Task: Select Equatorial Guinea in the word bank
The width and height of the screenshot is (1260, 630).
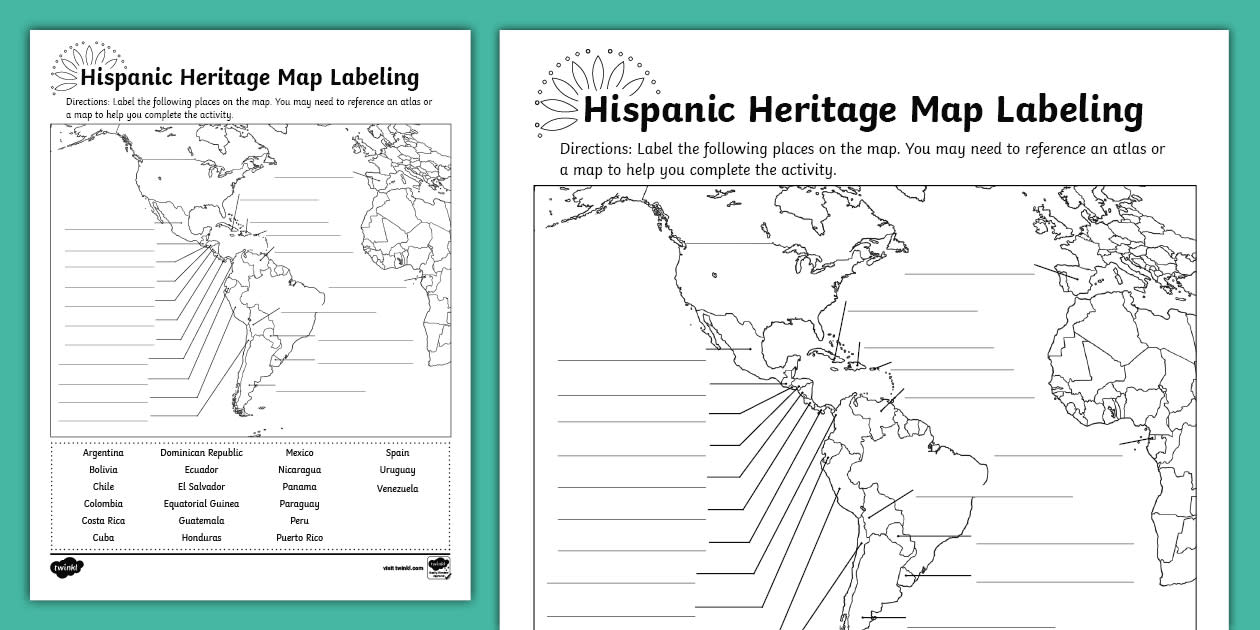Action: [x=202, y=504]
